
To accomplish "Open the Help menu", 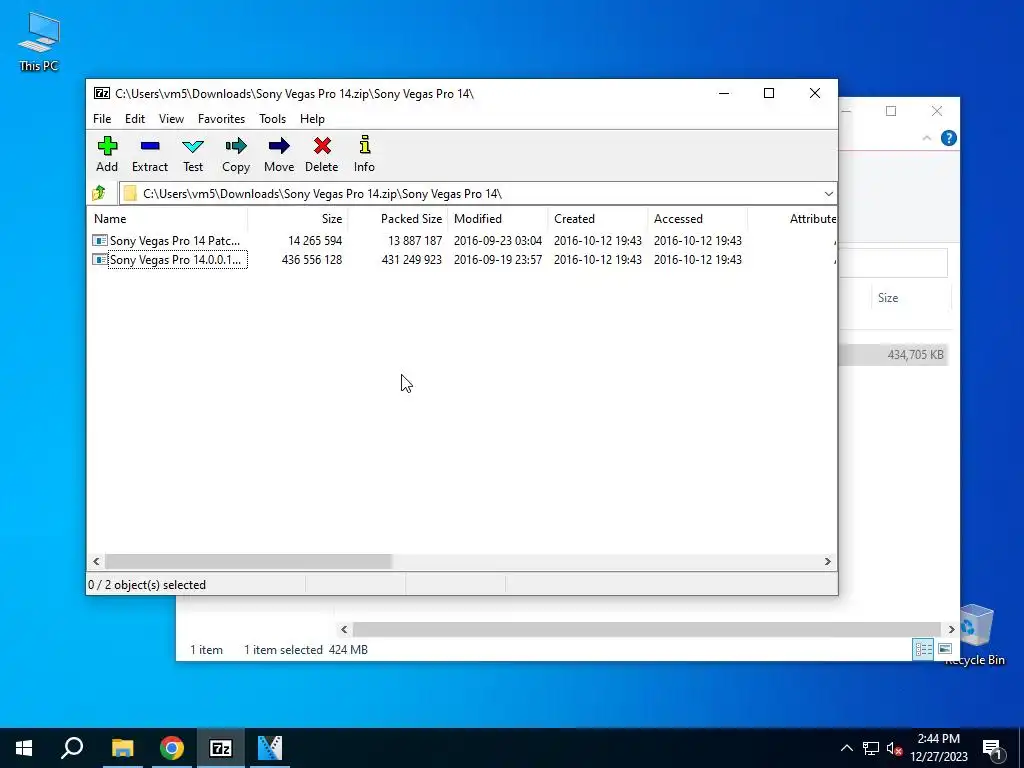I will [x=312, y=119].
